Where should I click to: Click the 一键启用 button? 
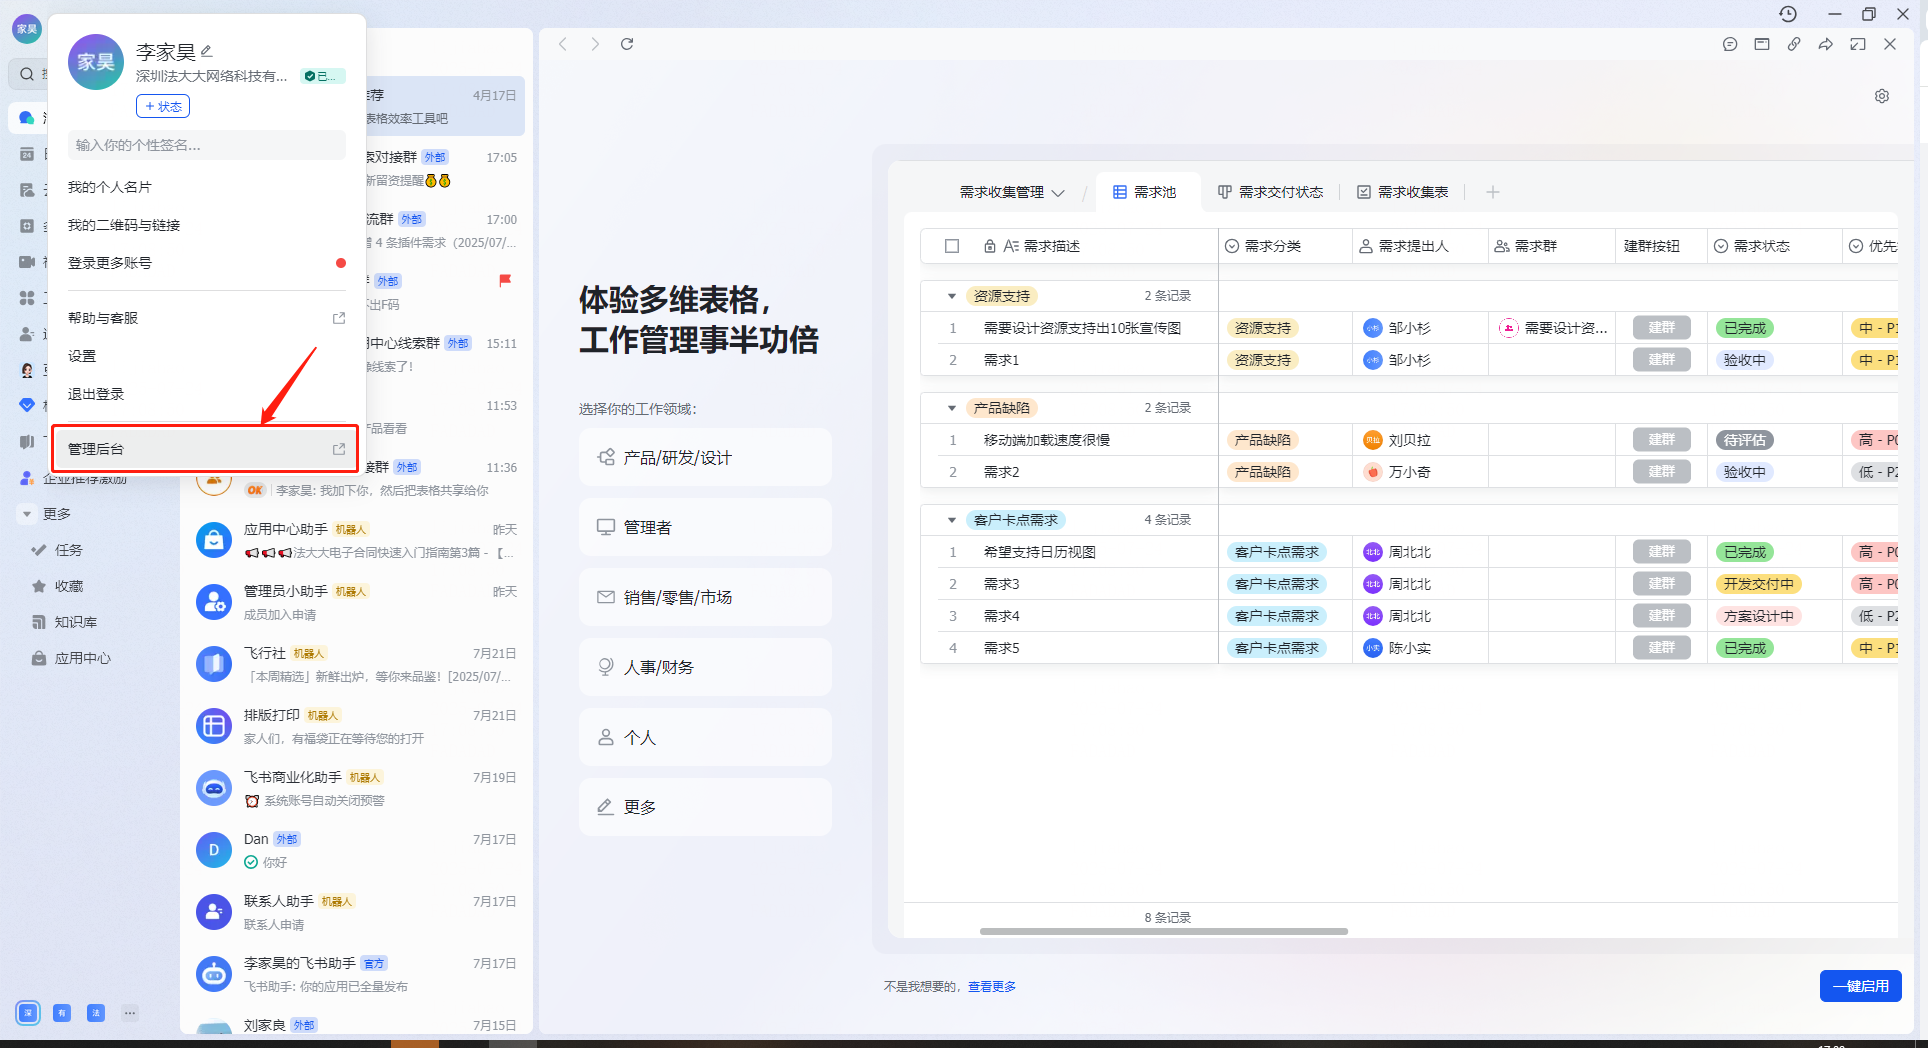[x=1860, y=986]
